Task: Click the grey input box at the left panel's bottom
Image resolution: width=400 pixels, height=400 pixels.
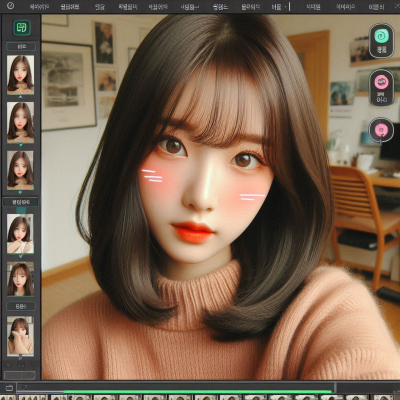Action: (x=20, y=375)
